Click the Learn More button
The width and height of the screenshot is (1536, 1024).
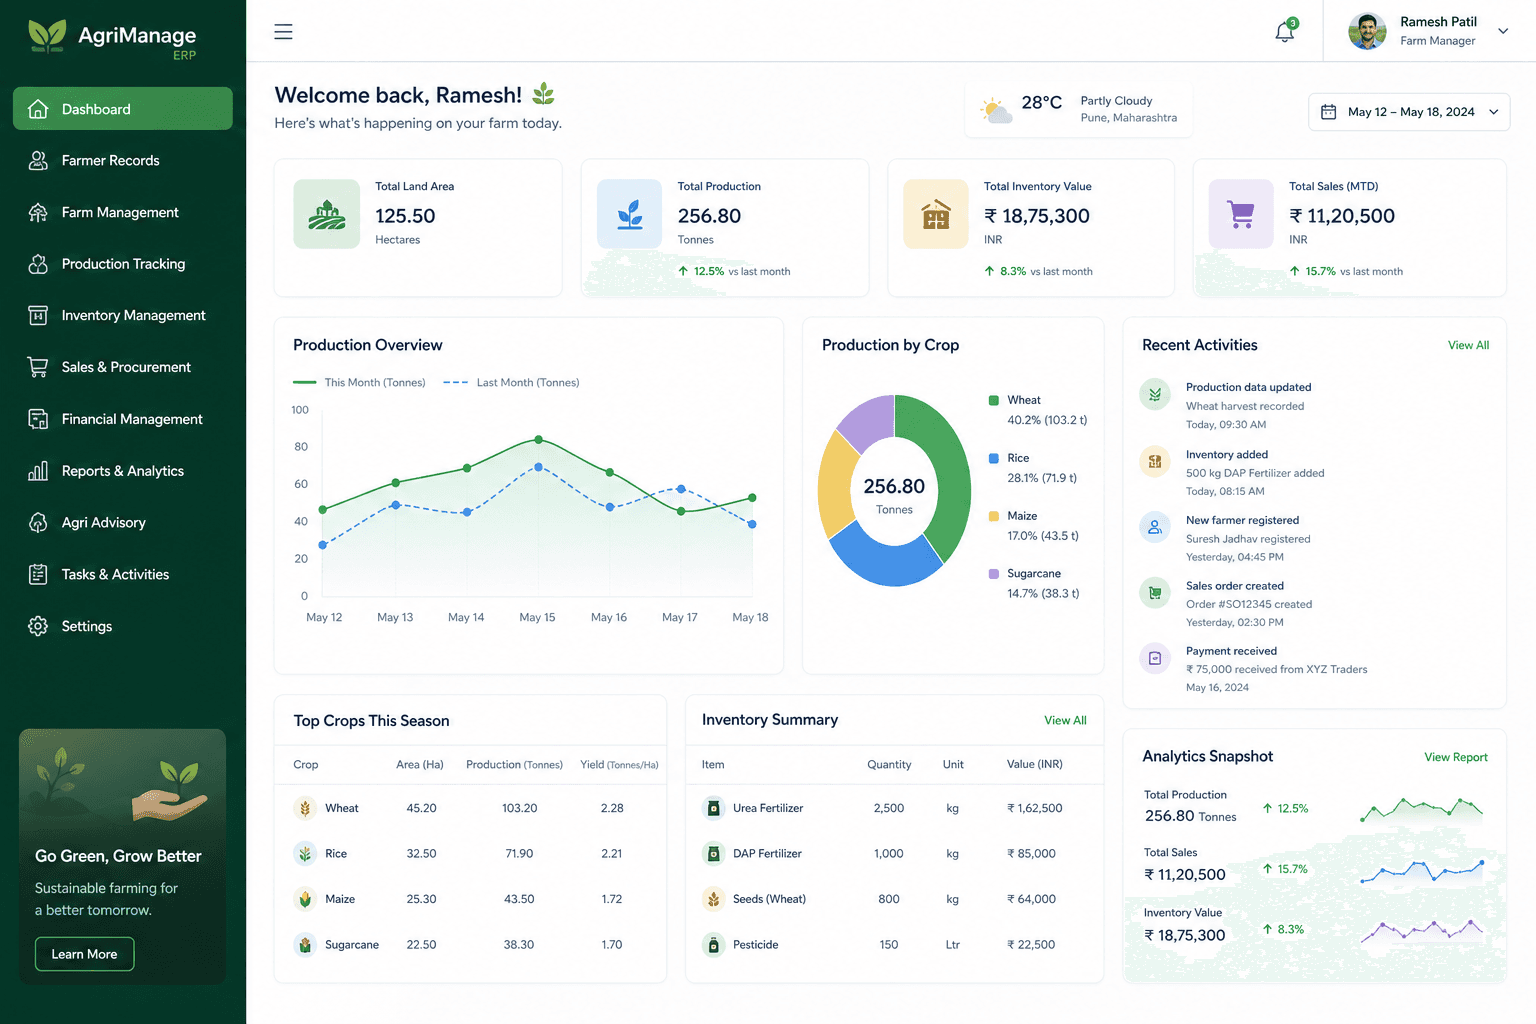pos(85,954)
